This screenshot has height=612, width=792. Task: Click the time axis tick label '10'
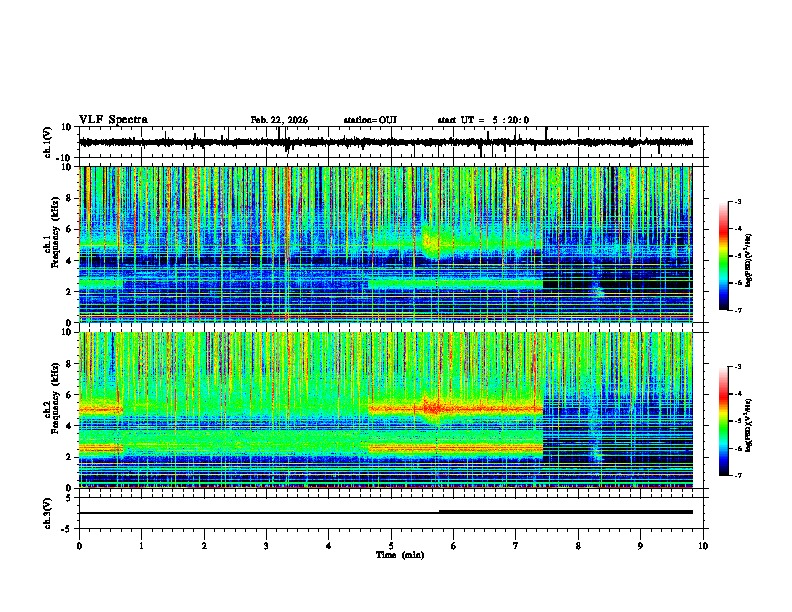[x=703, y=546]
